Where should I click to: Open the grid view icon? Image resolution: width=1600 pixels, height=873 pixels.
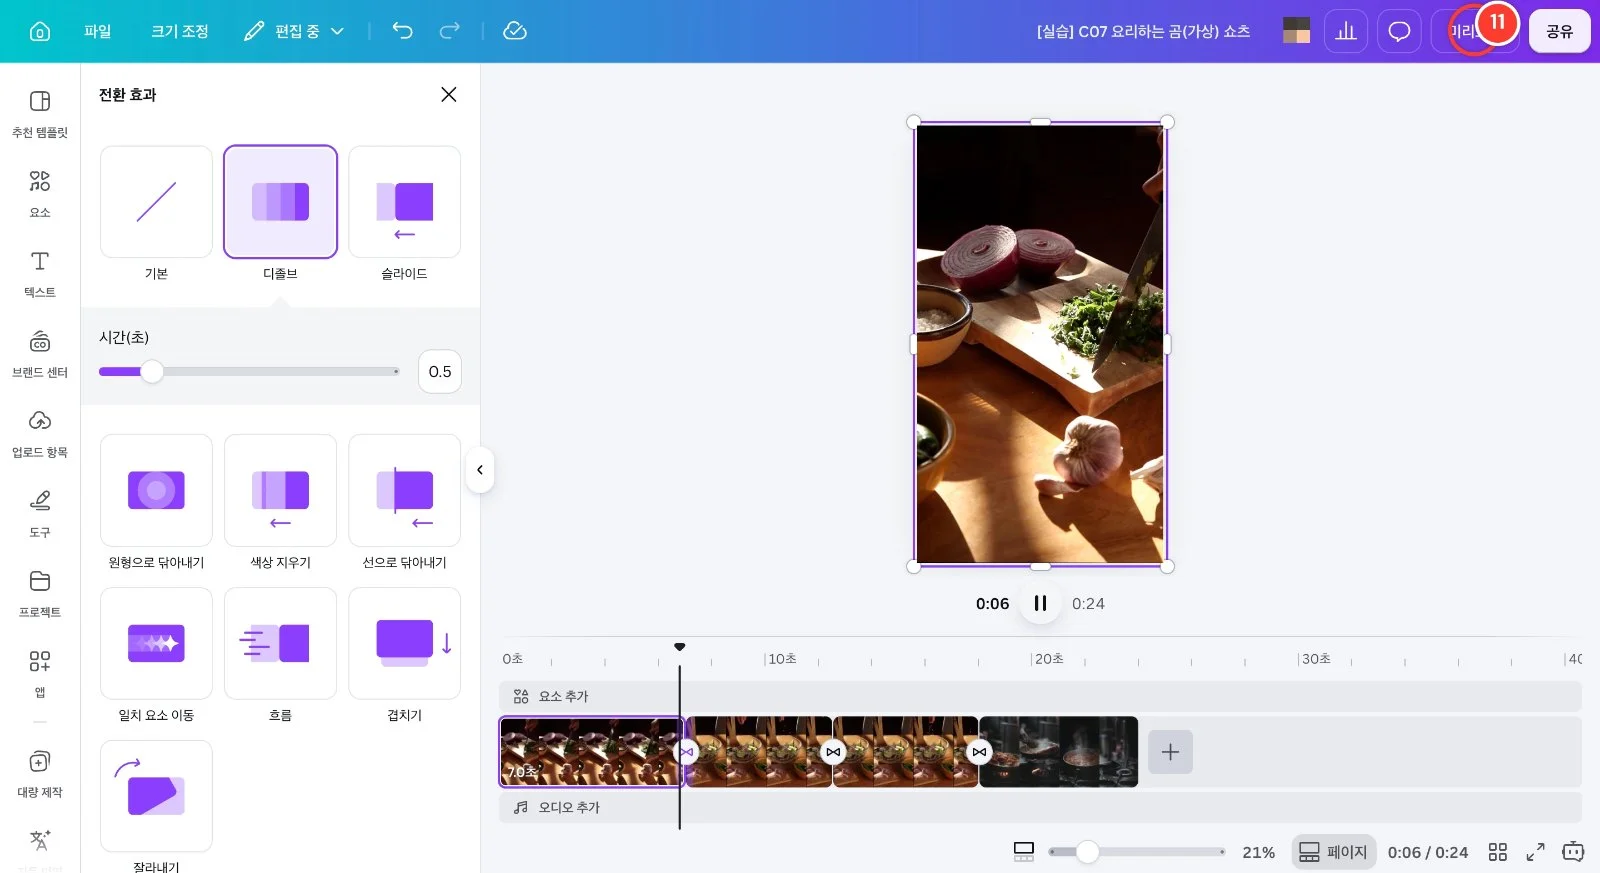pyautogui.click(x=1497, y=852)
